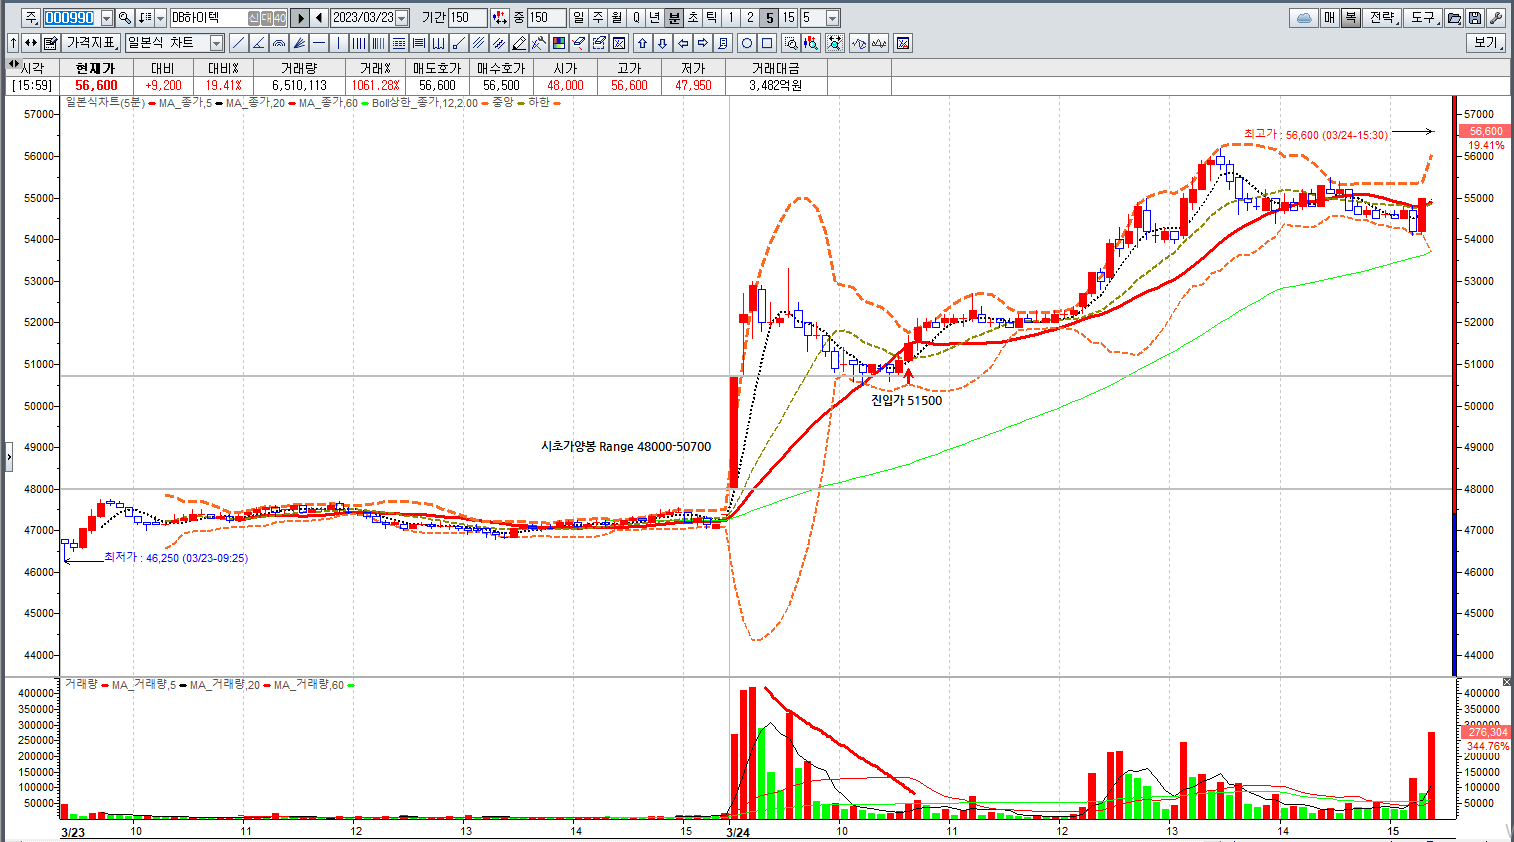Select the 5 minute interval button
Image resolution: width=1514 pixels, height=842 pixels.
coord(769,18)
